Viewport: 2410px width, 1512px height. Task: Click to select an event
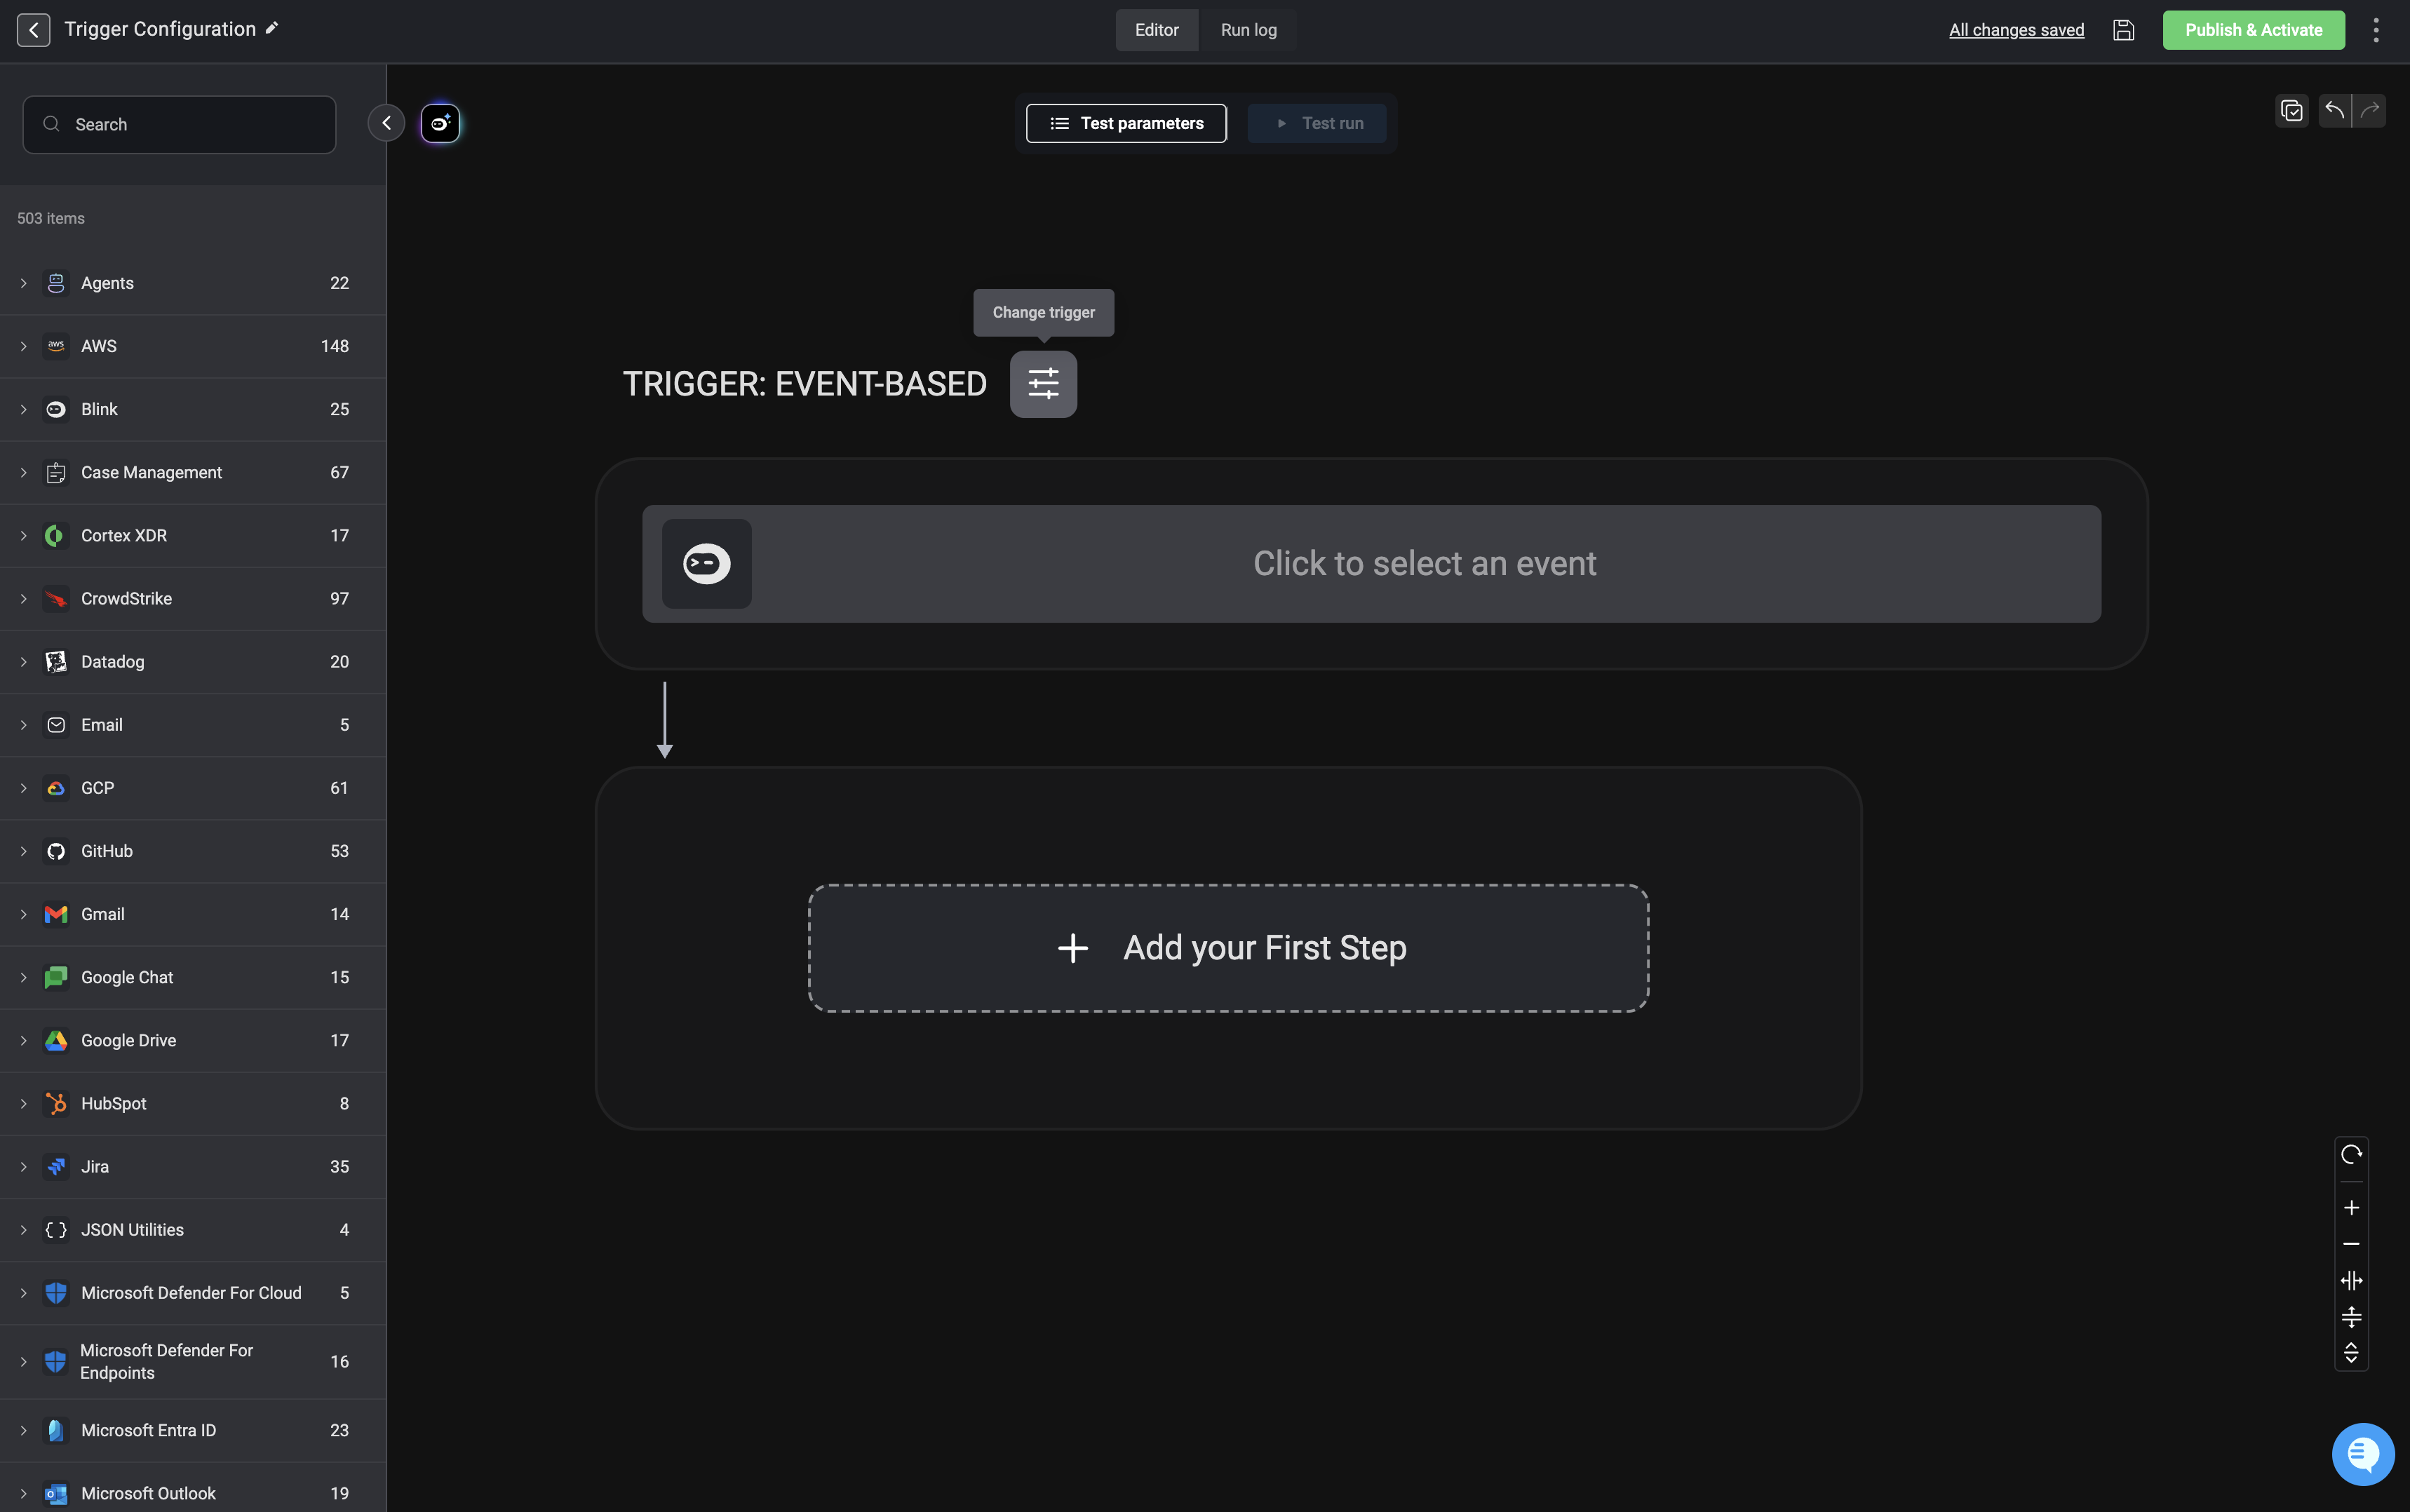point(1371,564)
